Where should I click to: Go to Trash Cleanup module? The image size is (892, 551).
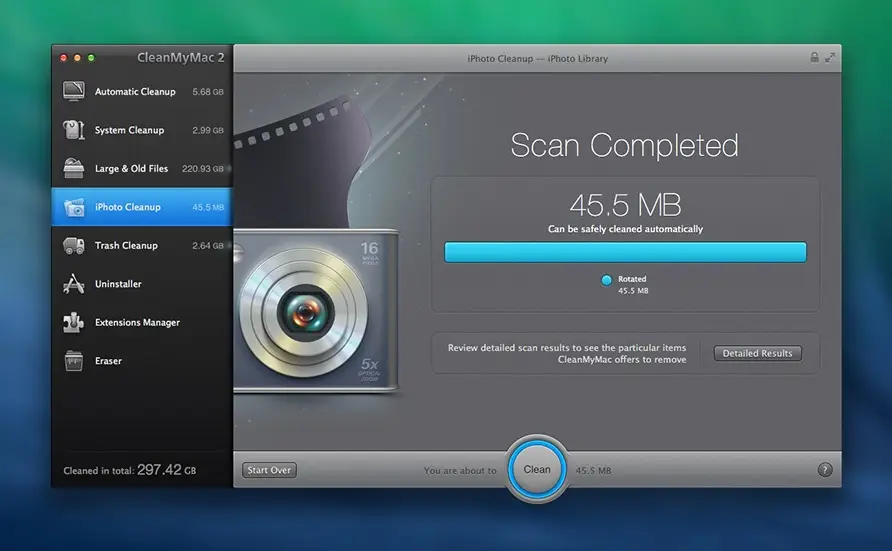coord(142,246)
